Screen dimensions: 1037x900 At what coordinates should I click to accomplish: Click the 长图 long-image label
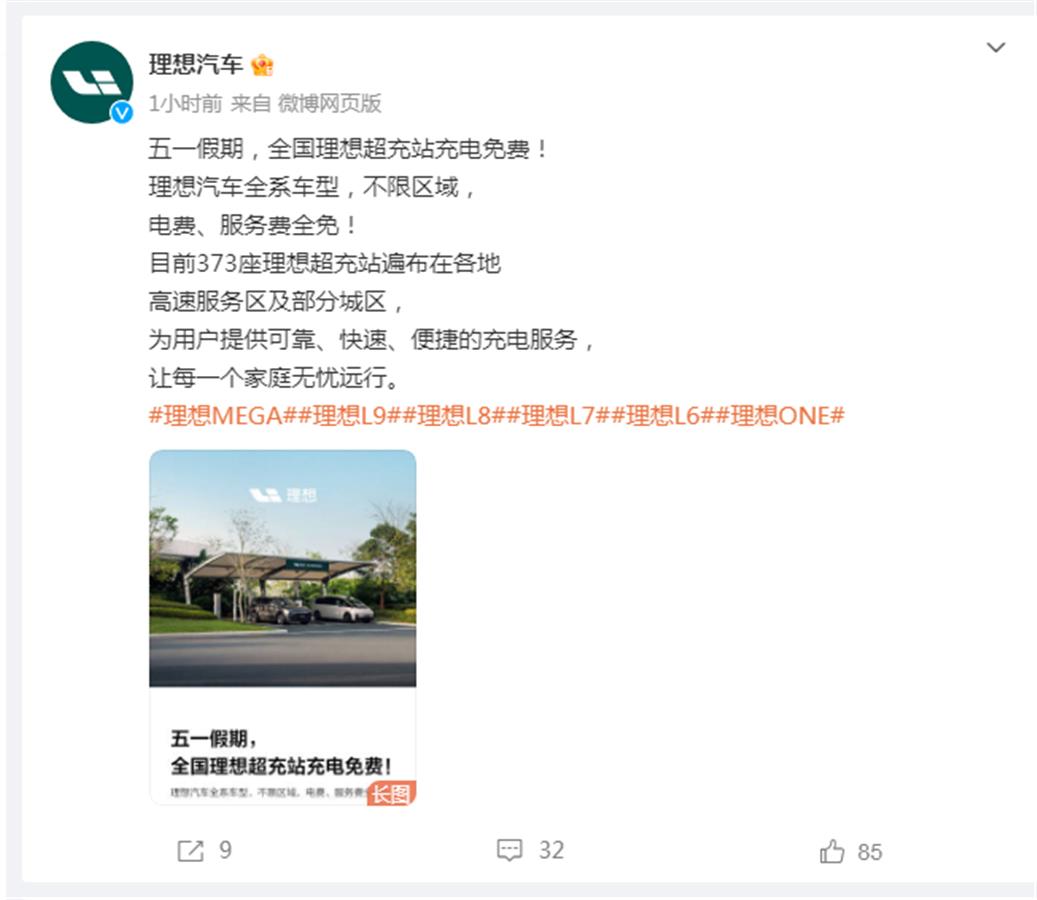click(392, 793)
